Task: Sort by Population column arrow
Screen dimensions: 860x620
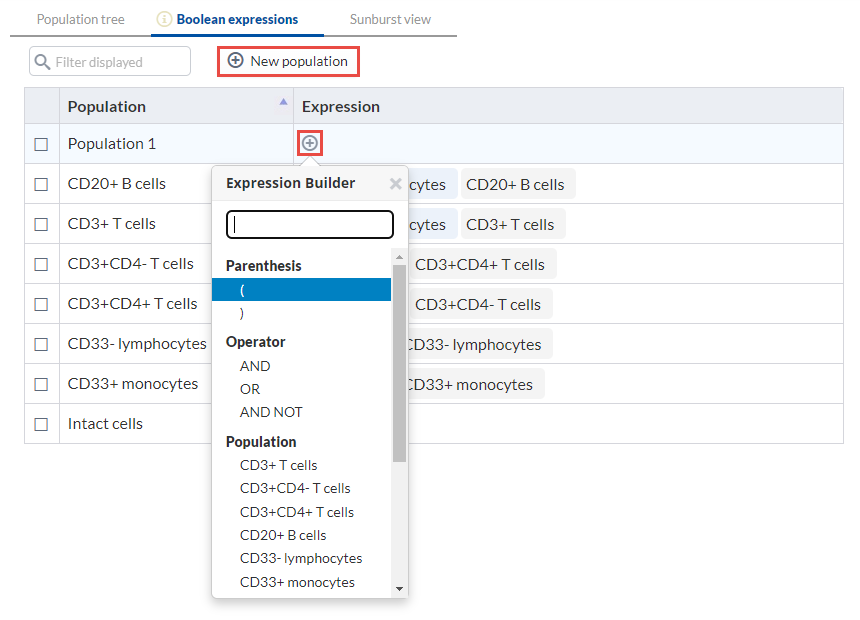Action: (284, 102)
